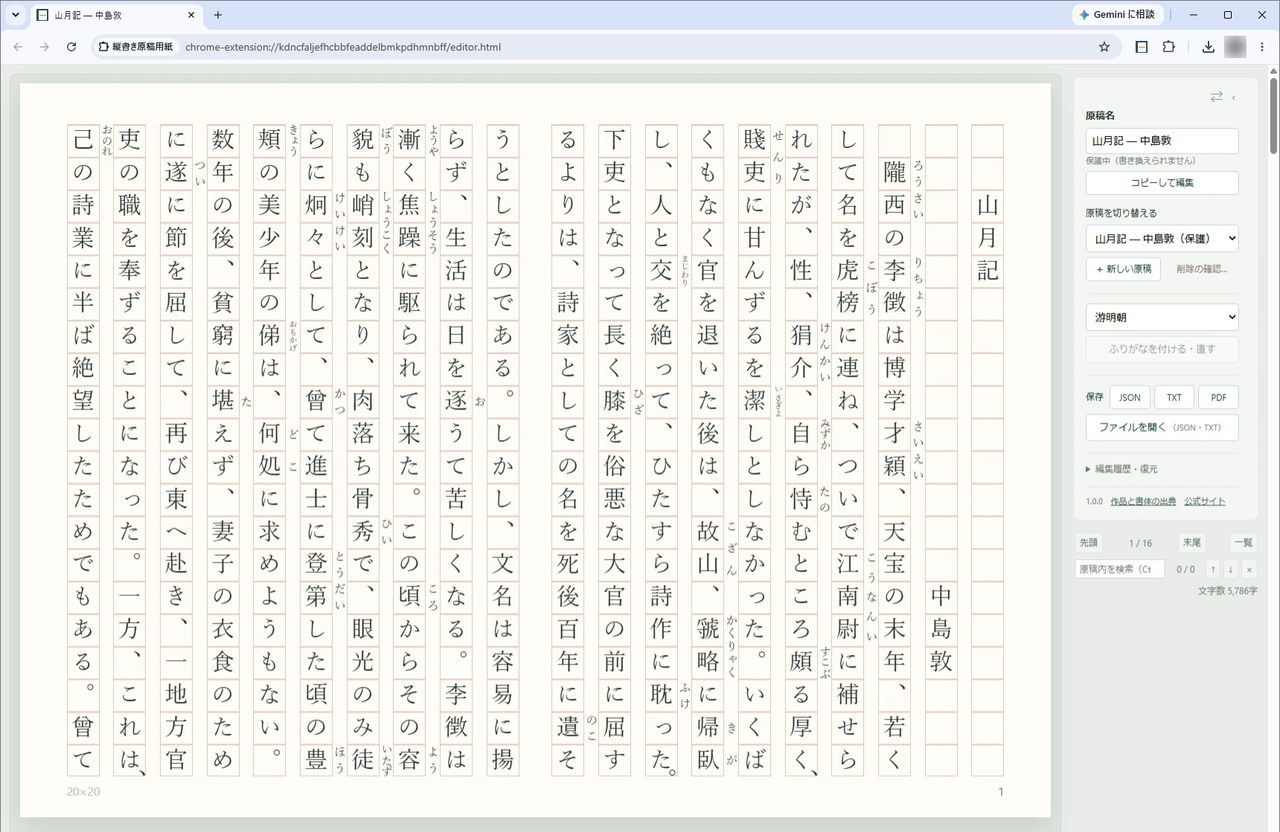Click the 原稿名 title input field
Image resolution: width=1280 pixels, height=832 pixels.
coord(1162,141)
